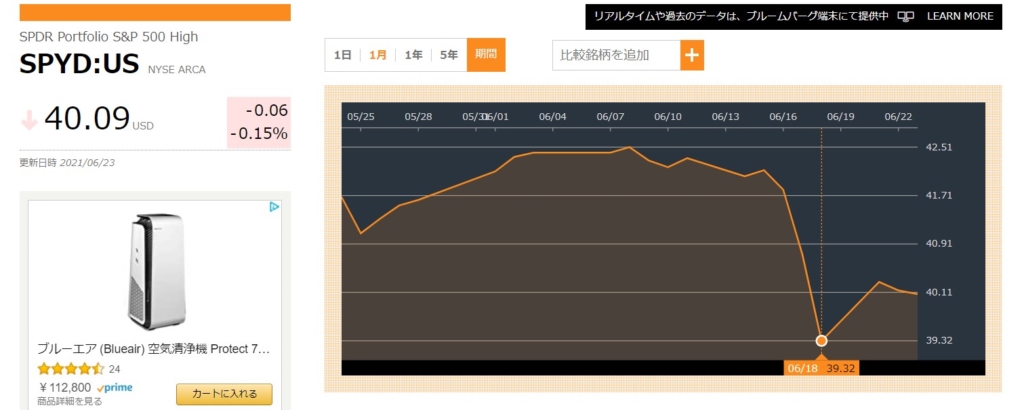The width and height of the screenshot is (1024, 410).
Task: Click the star rating in the ad
Action: [71, 369]
